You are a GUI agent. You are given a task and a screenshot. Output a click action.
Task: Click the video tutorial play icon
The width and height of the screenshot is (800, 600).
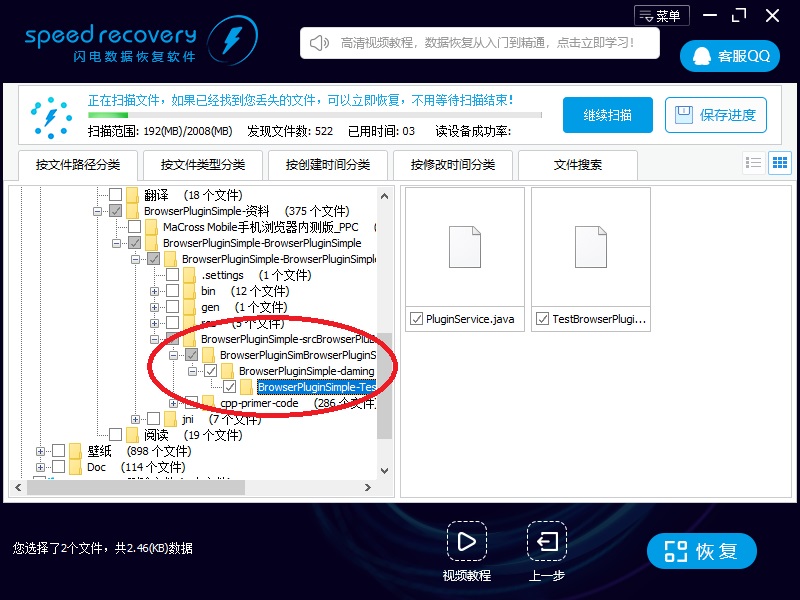466,542
